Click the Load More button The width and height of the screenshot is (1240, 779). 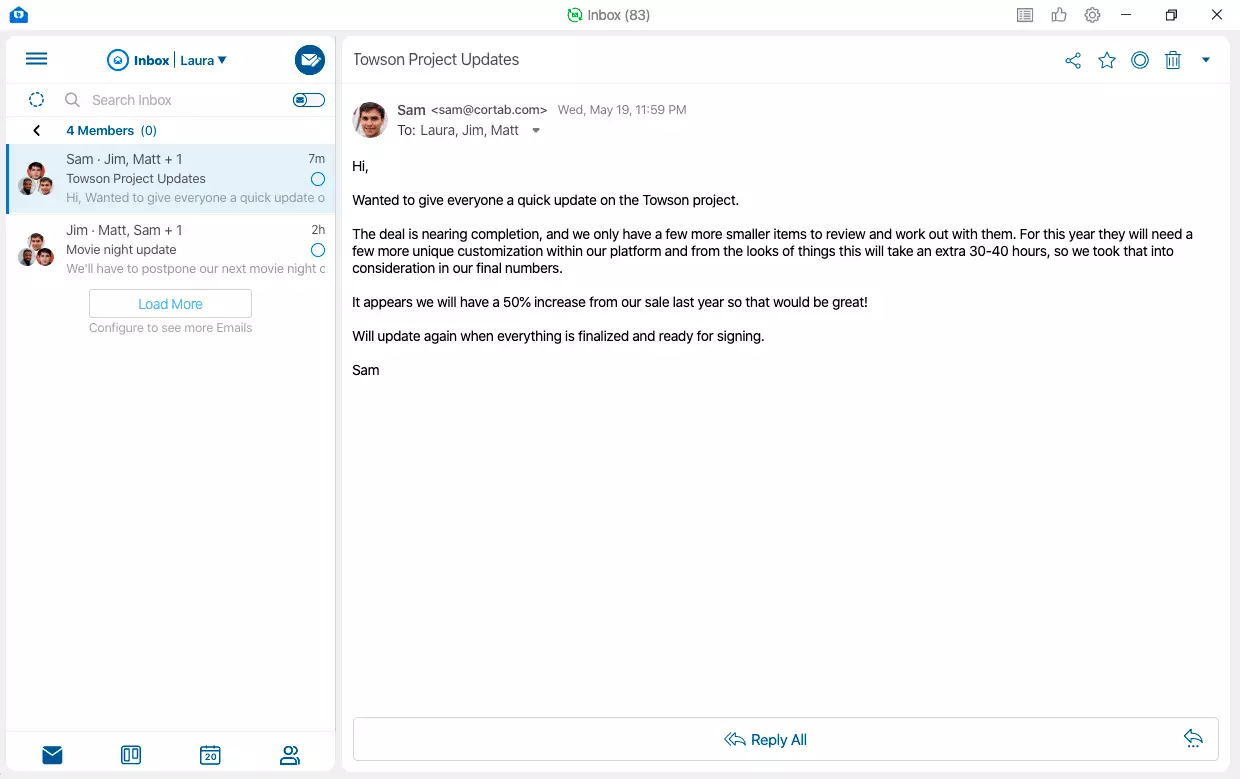[x=170, y=304]
